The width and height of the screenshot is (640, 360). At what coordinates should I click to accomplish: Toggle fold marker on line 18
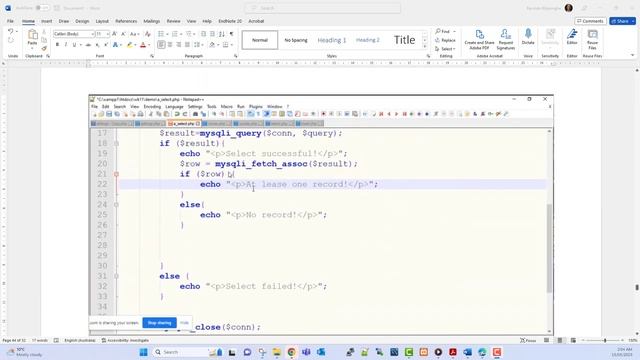(116, 143)
